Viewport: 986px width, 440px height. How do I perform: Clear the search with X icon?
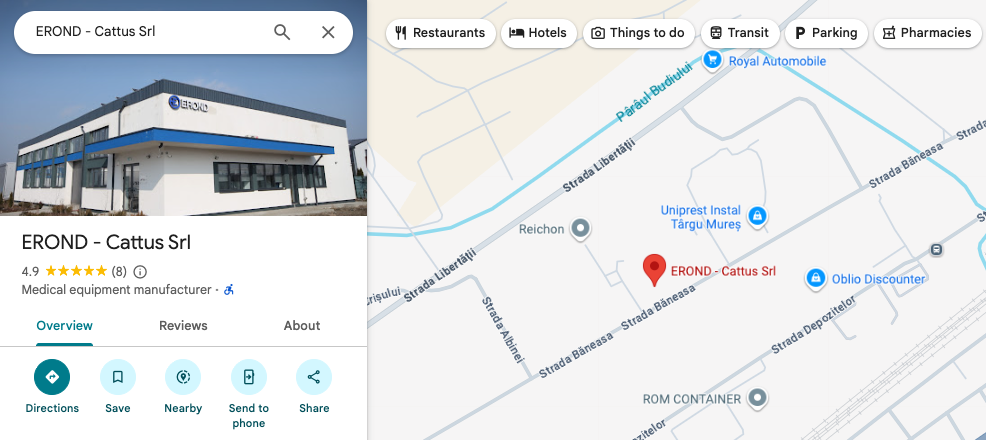click(x=328, y=32)
